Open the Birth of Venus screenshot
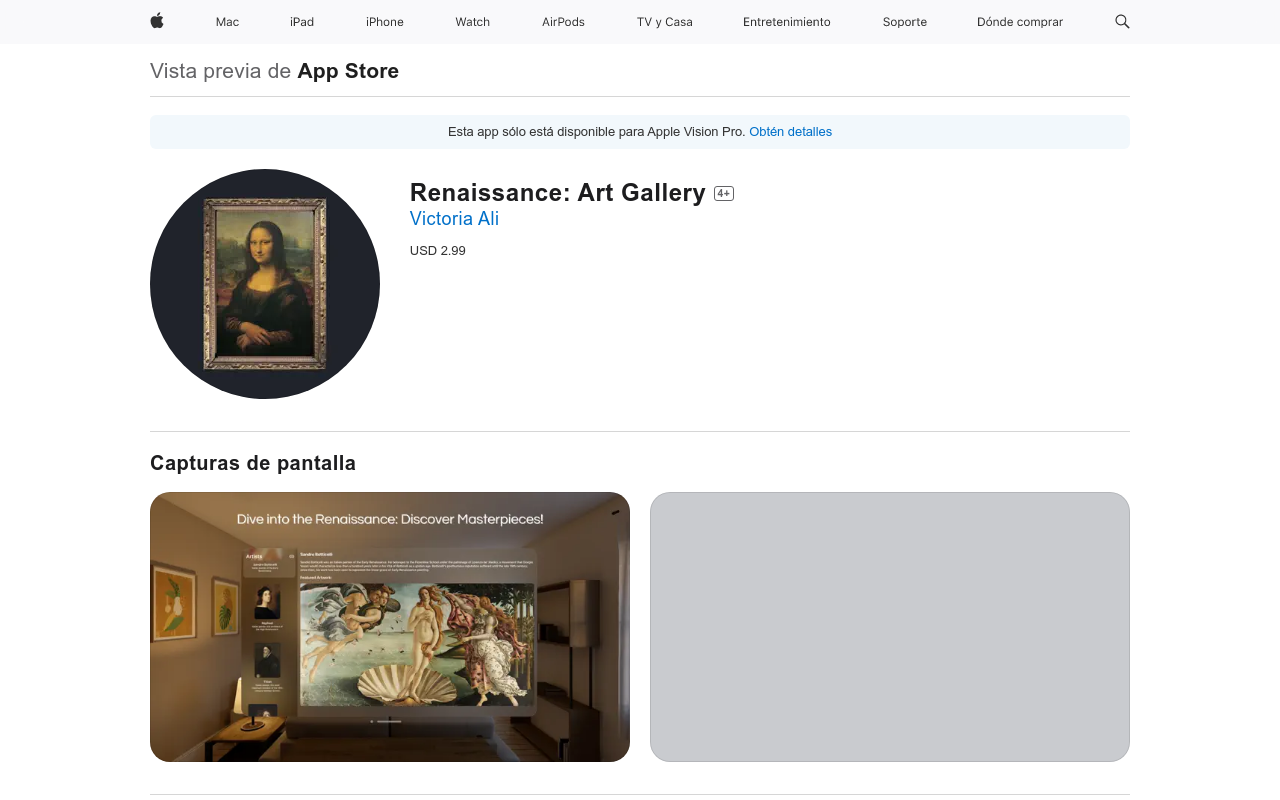 coord(390,627)
